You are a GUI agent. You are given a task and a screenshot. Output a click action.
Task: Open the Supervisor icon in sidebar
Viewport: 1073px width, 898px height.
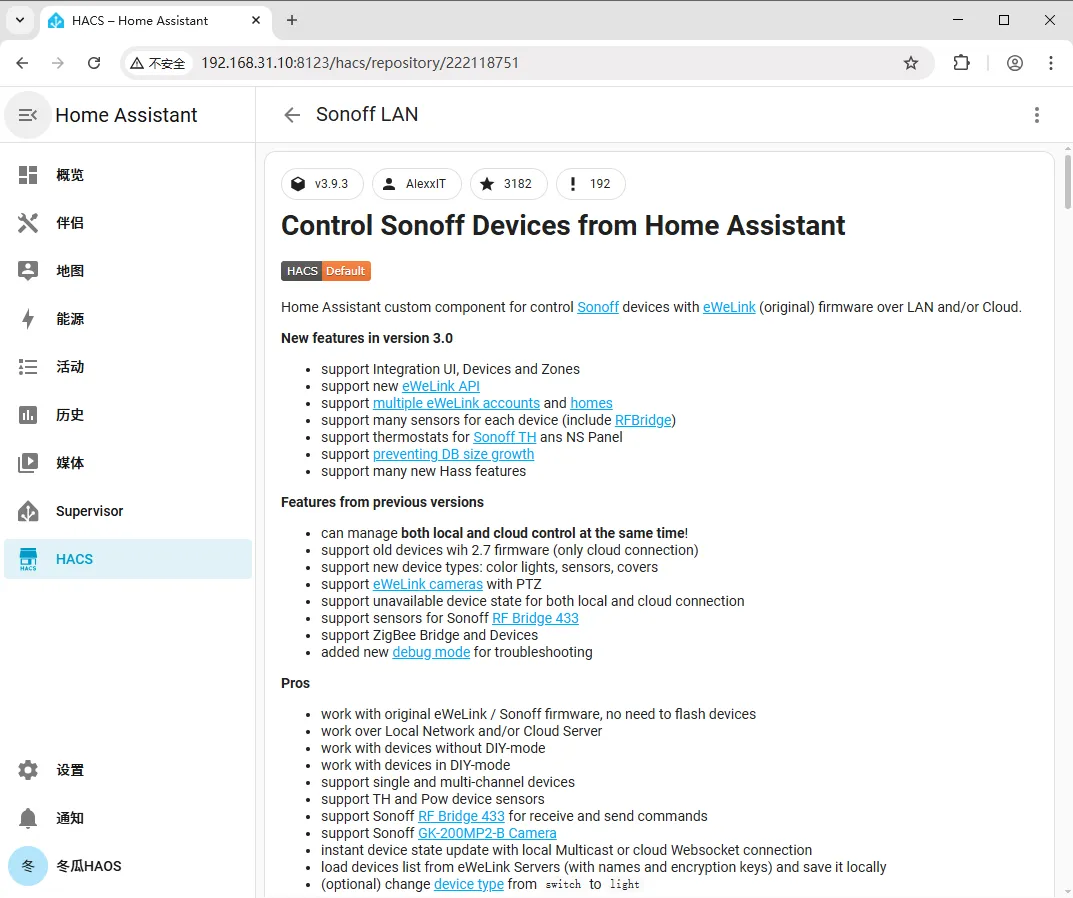pos(27,511)
